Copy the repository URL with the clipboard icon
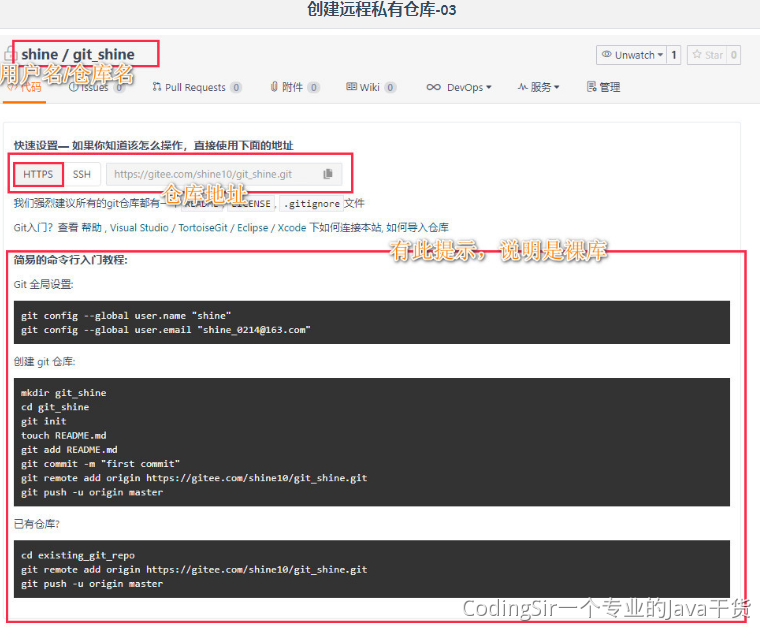The width and height of the screenshot is (760, 630). coord(328,174)
